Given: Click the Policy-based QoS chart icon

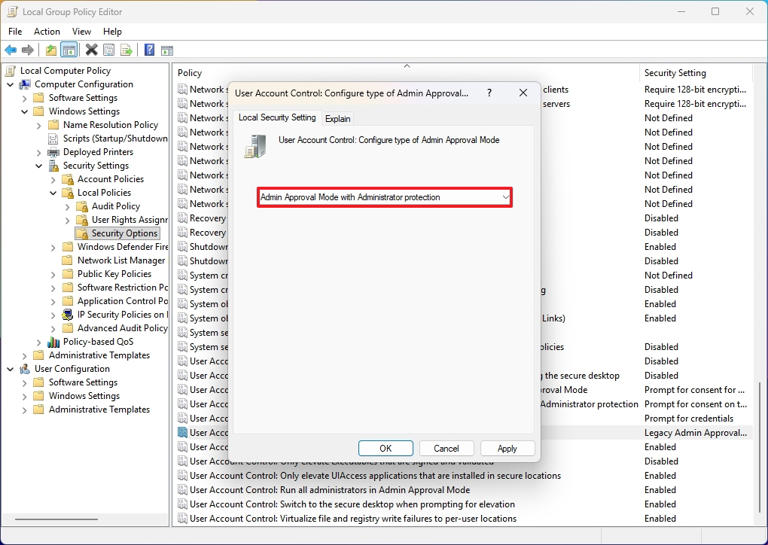Looking at the screenshot, I should coord(53,342).
